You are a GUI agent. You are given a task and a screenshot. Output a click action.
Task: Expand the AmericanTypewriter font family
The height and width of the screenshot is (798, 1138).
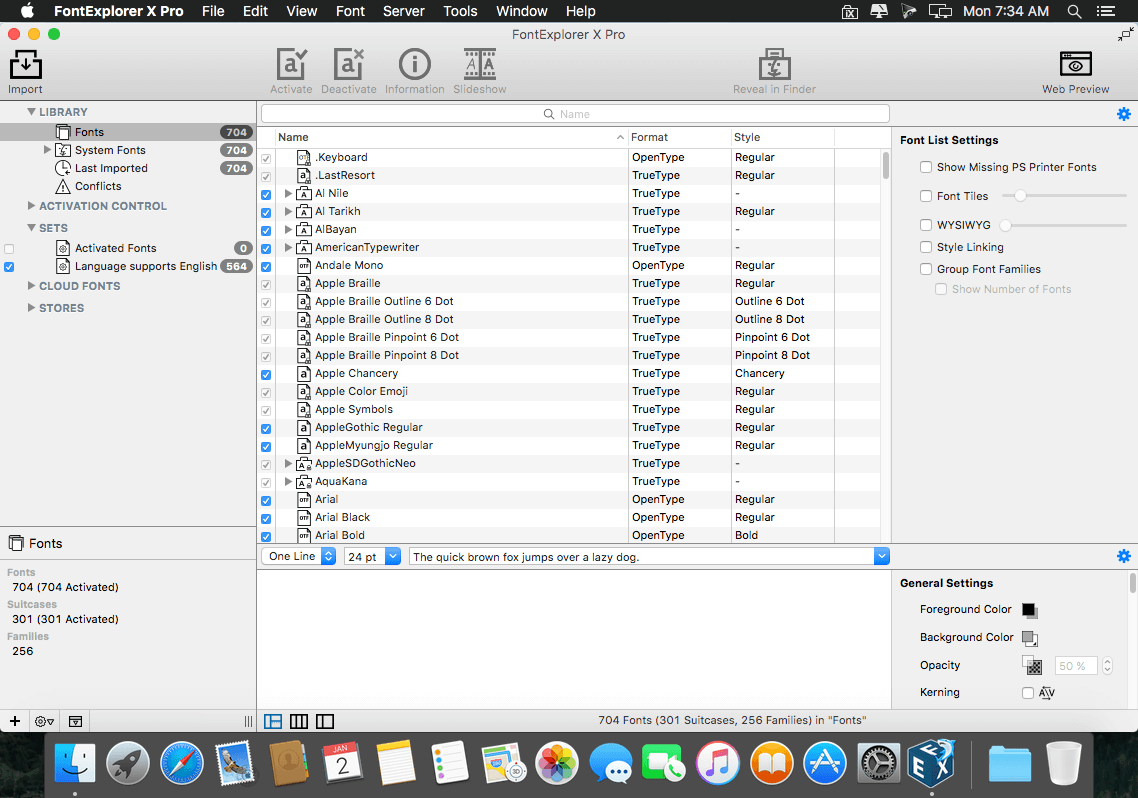click(288, 247)
